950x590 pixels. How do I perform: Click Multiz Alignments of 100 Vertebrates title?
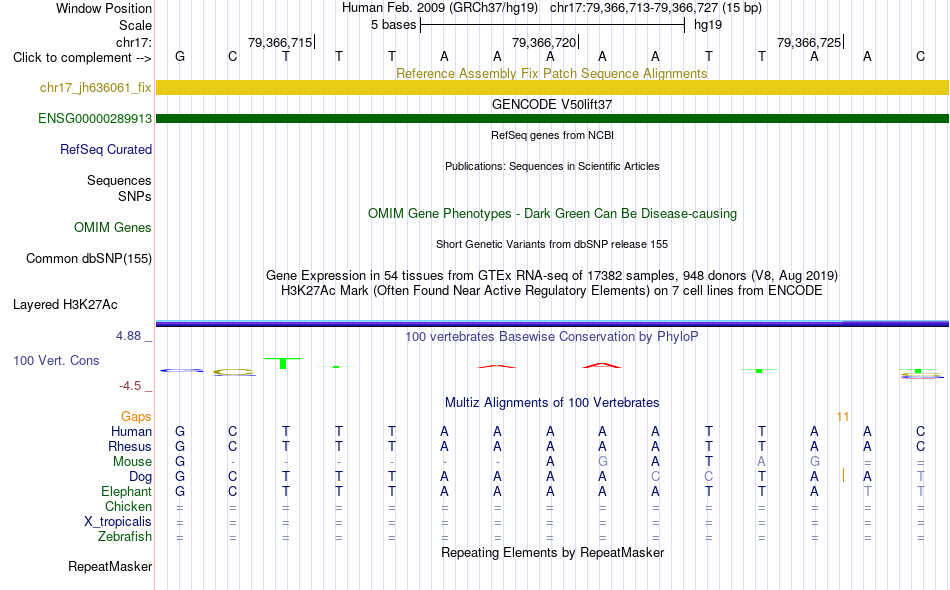tap(552, 403)
